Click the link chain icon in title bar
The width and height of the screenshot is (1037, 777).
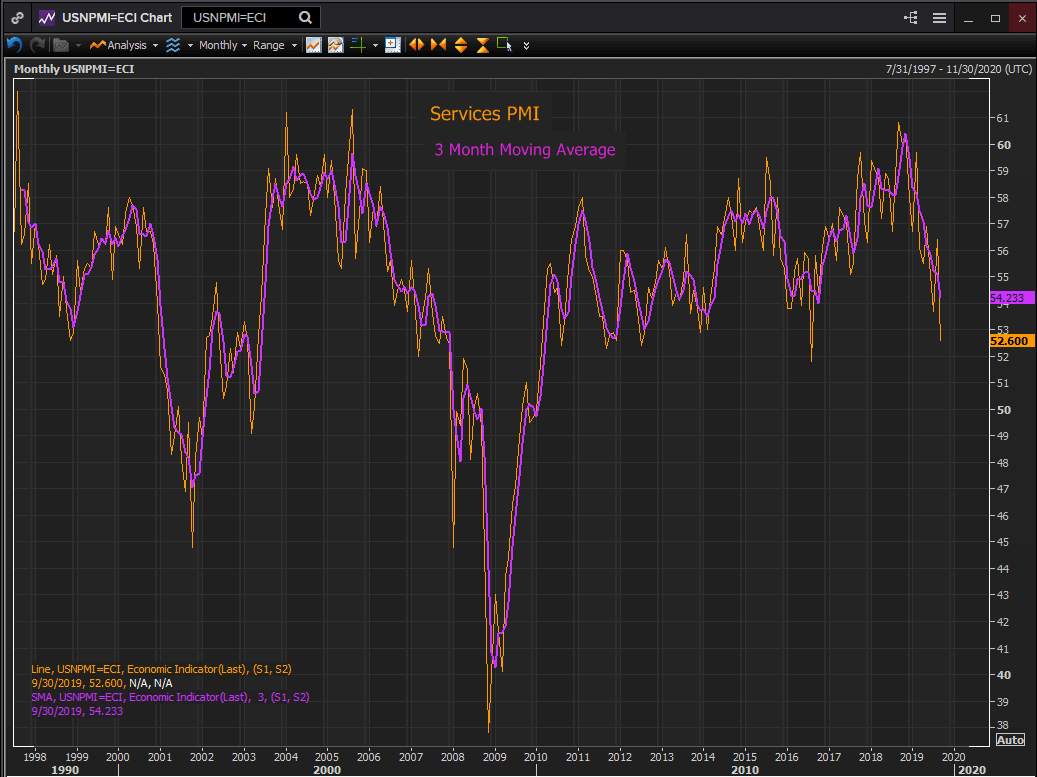click(x=17, y=17)
